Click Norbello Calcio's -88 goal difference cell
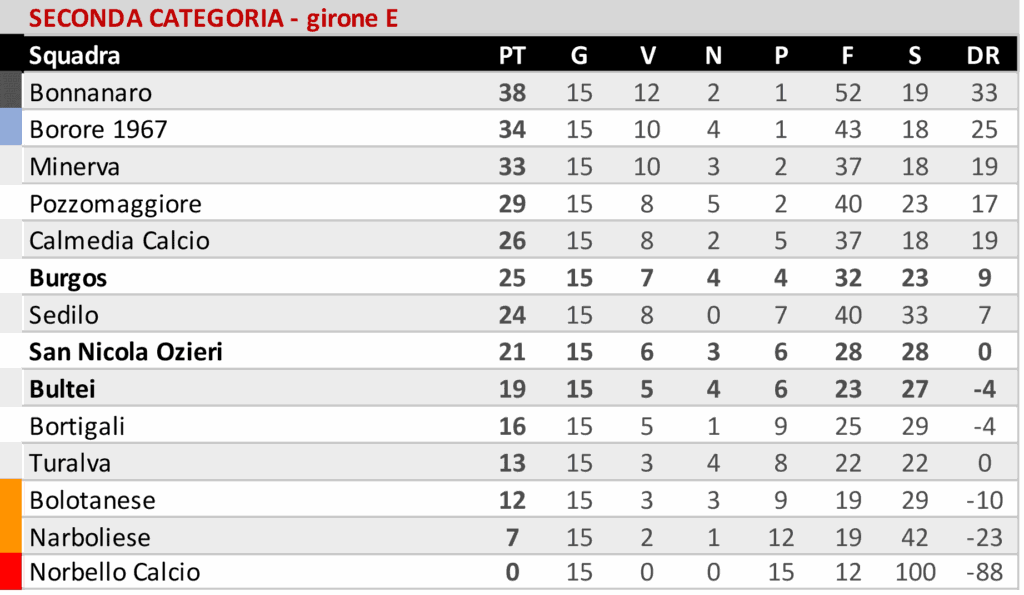Screen dimensions: 1024x595 point(983,573)
